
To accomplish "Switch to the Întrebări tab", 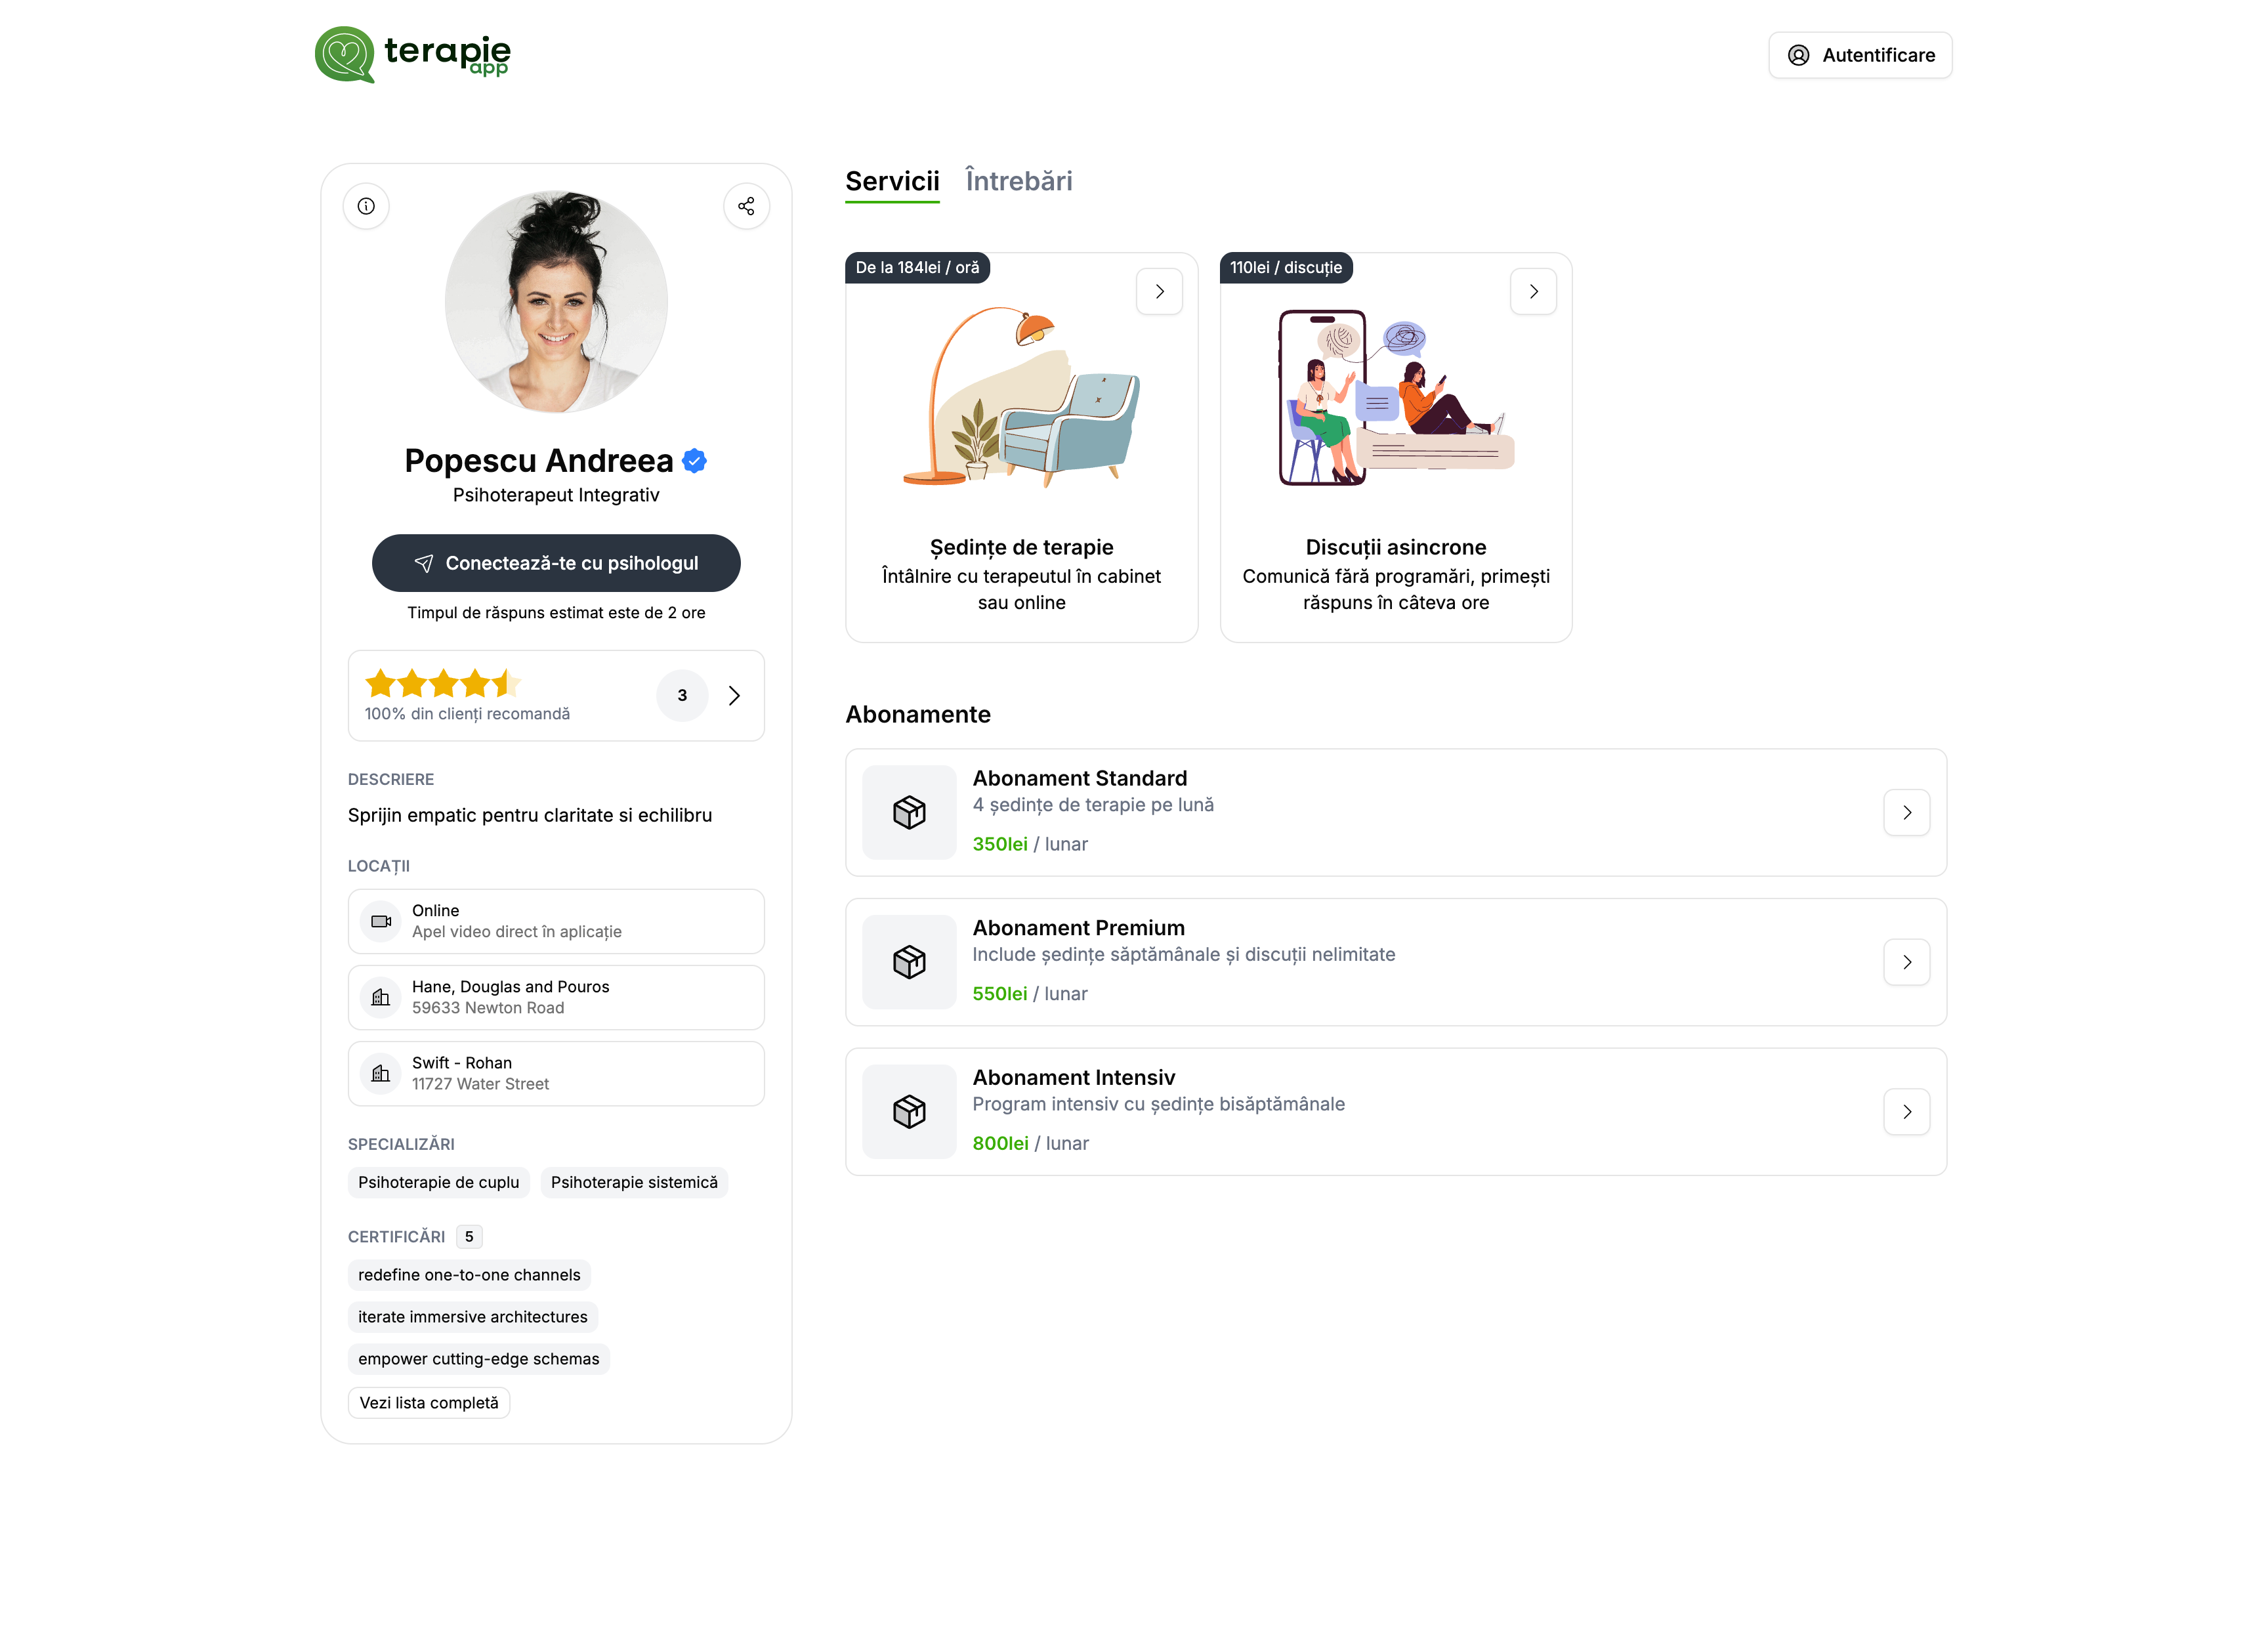I will click(1018, 181).
